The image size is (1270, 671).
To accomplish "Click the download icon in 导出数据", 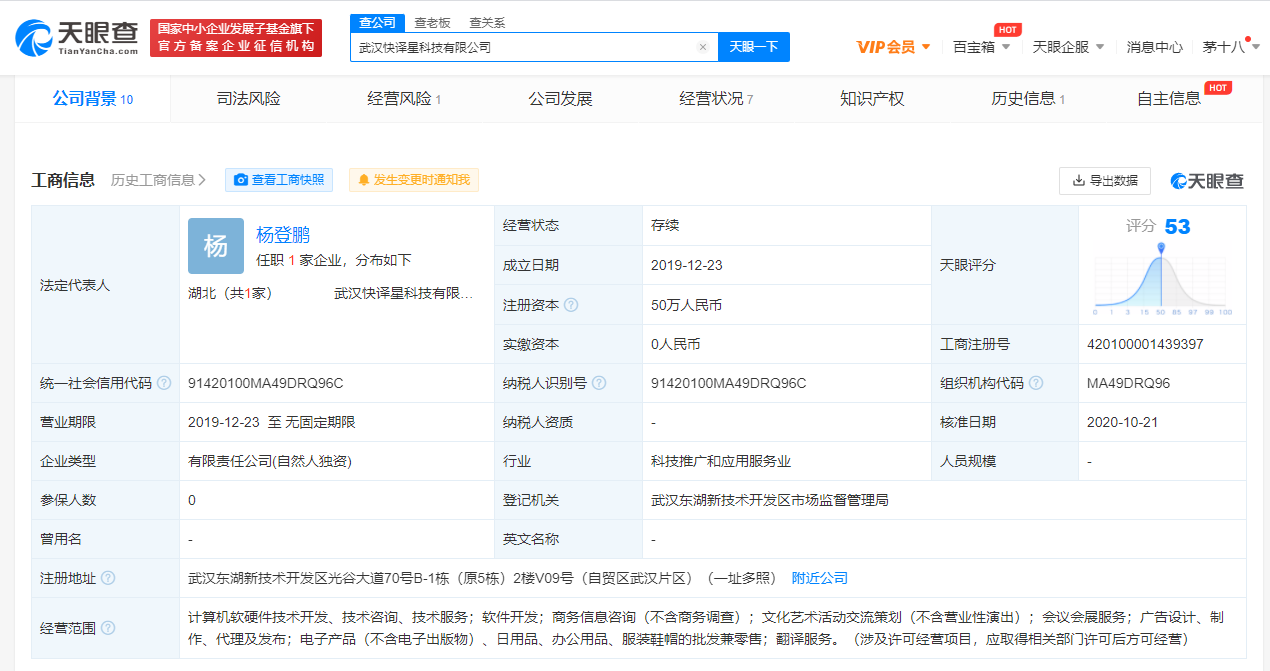I will click(1079, 181).
